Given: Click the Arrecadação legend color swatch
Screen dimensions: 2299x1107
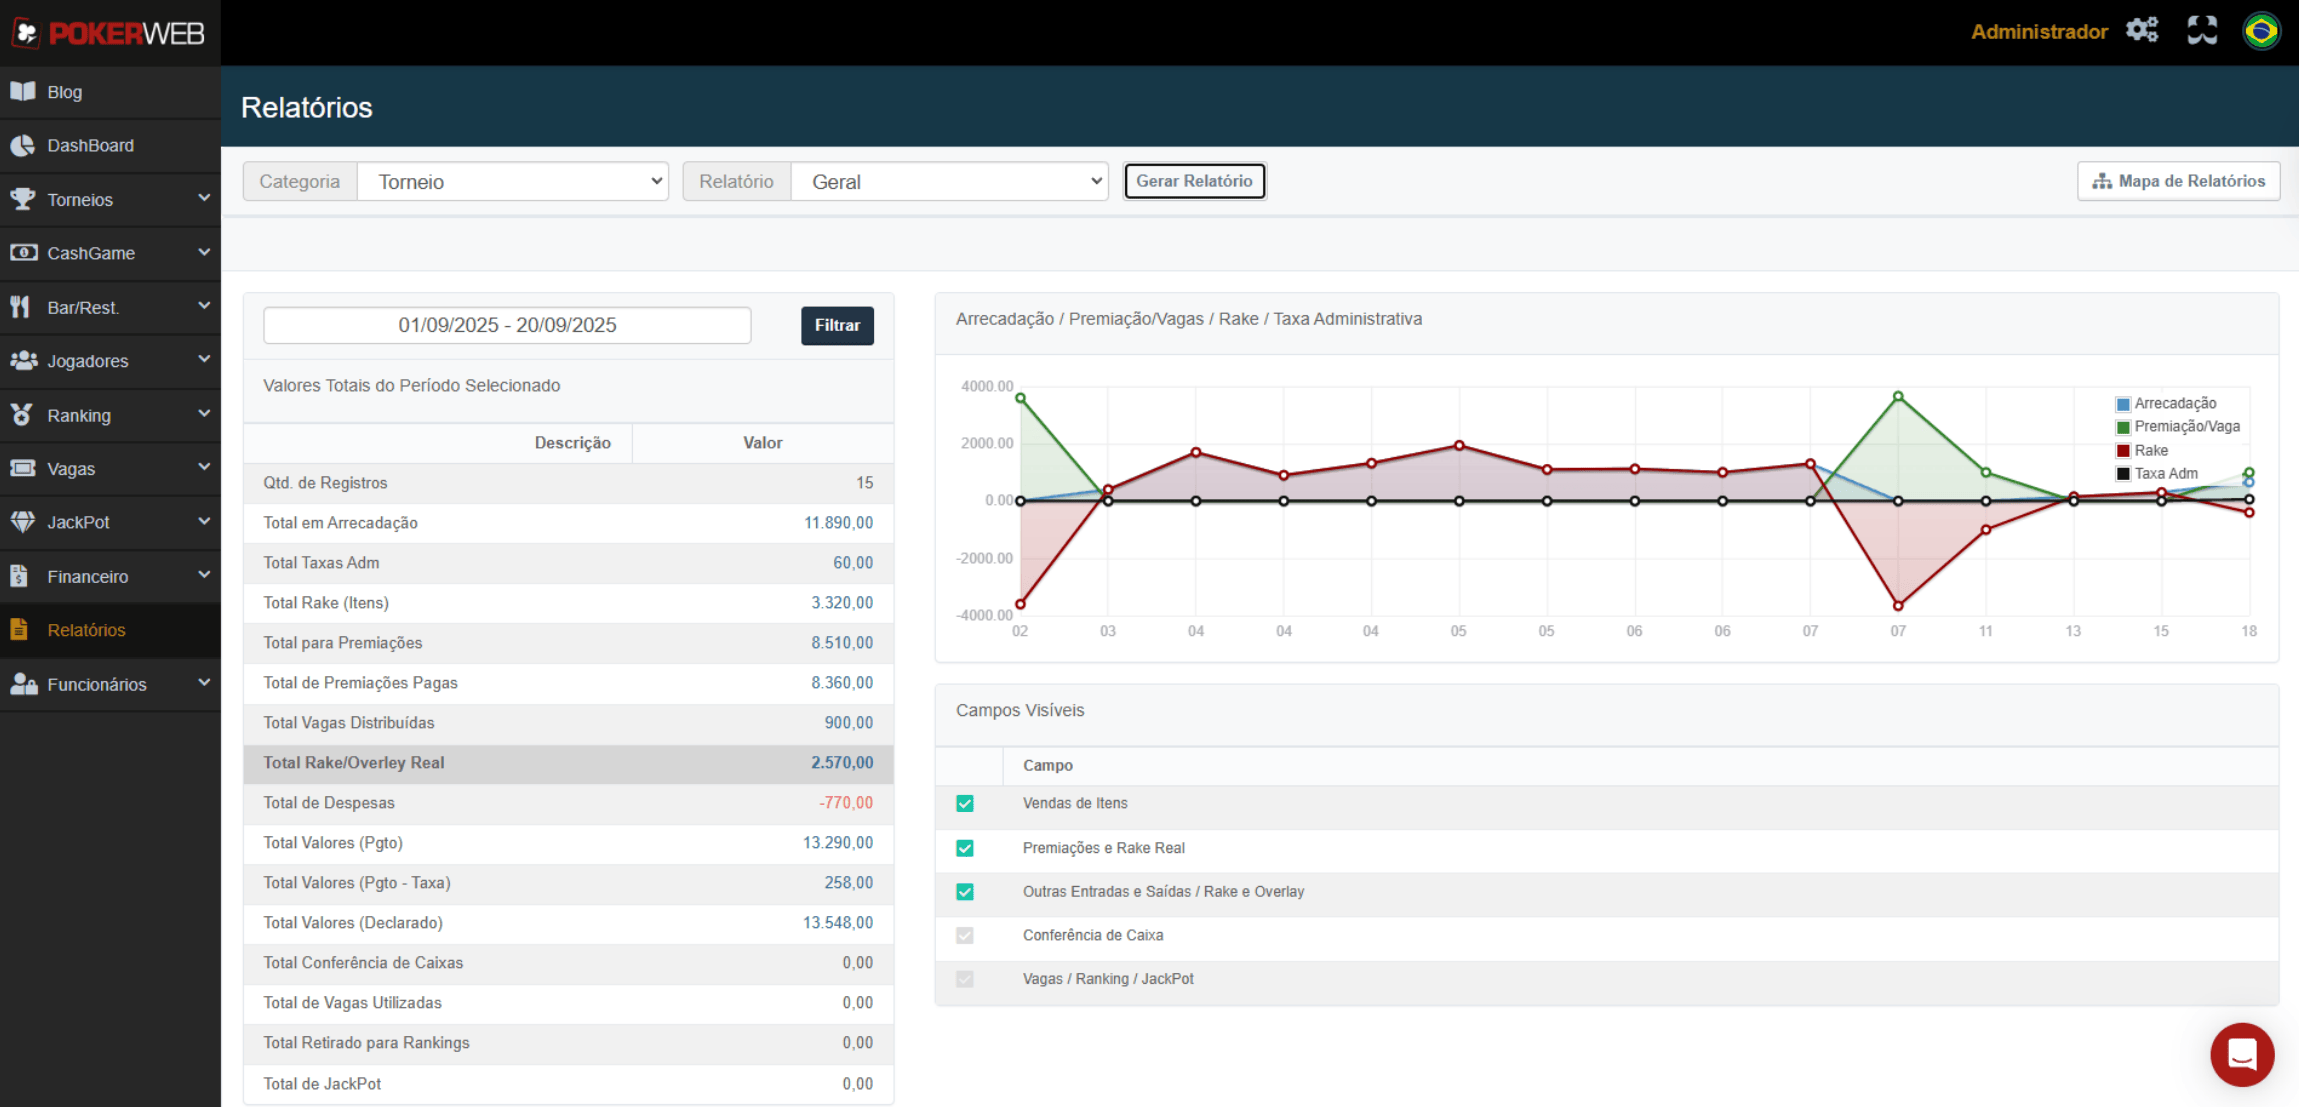Looking at the screenshot, I should coord(2123,404).
